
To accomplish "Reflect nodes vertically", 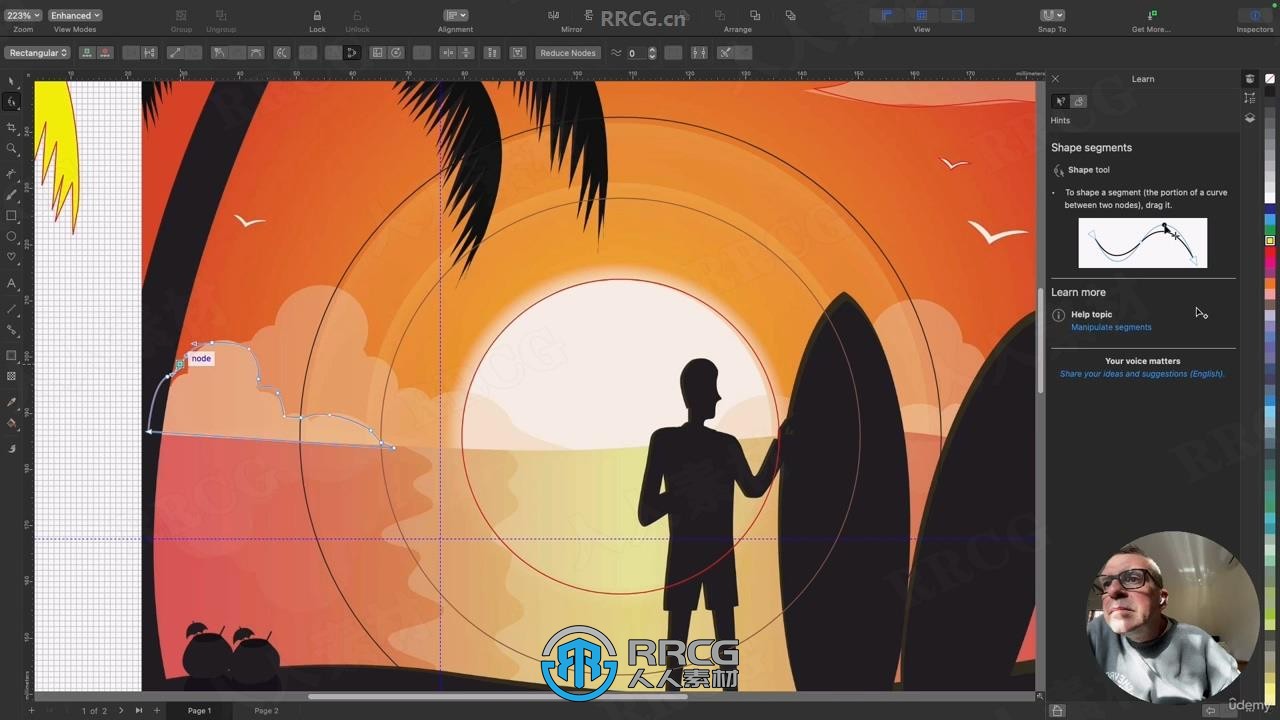I will click(x=466, y=53).
